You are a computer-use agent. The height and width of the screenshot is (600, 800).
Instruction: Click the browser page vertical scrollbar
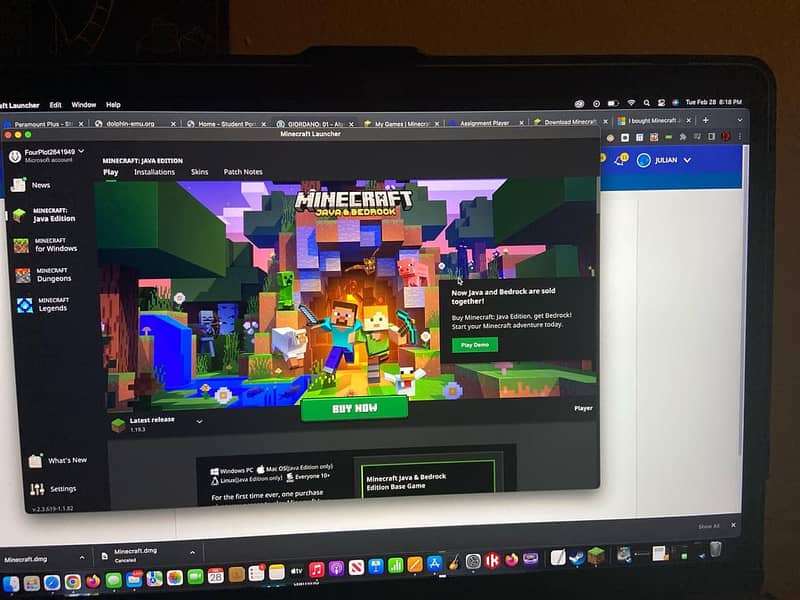(x=741, y=301)
